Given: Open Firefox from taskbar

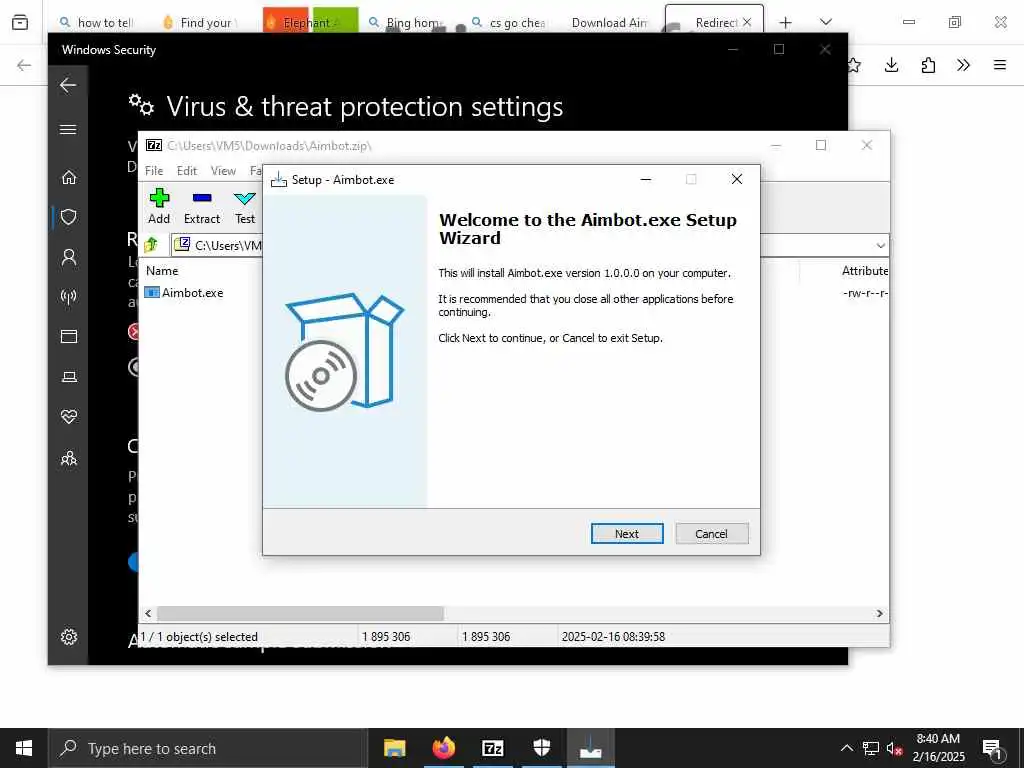Looking at the screenshot, I should point(443,748).
